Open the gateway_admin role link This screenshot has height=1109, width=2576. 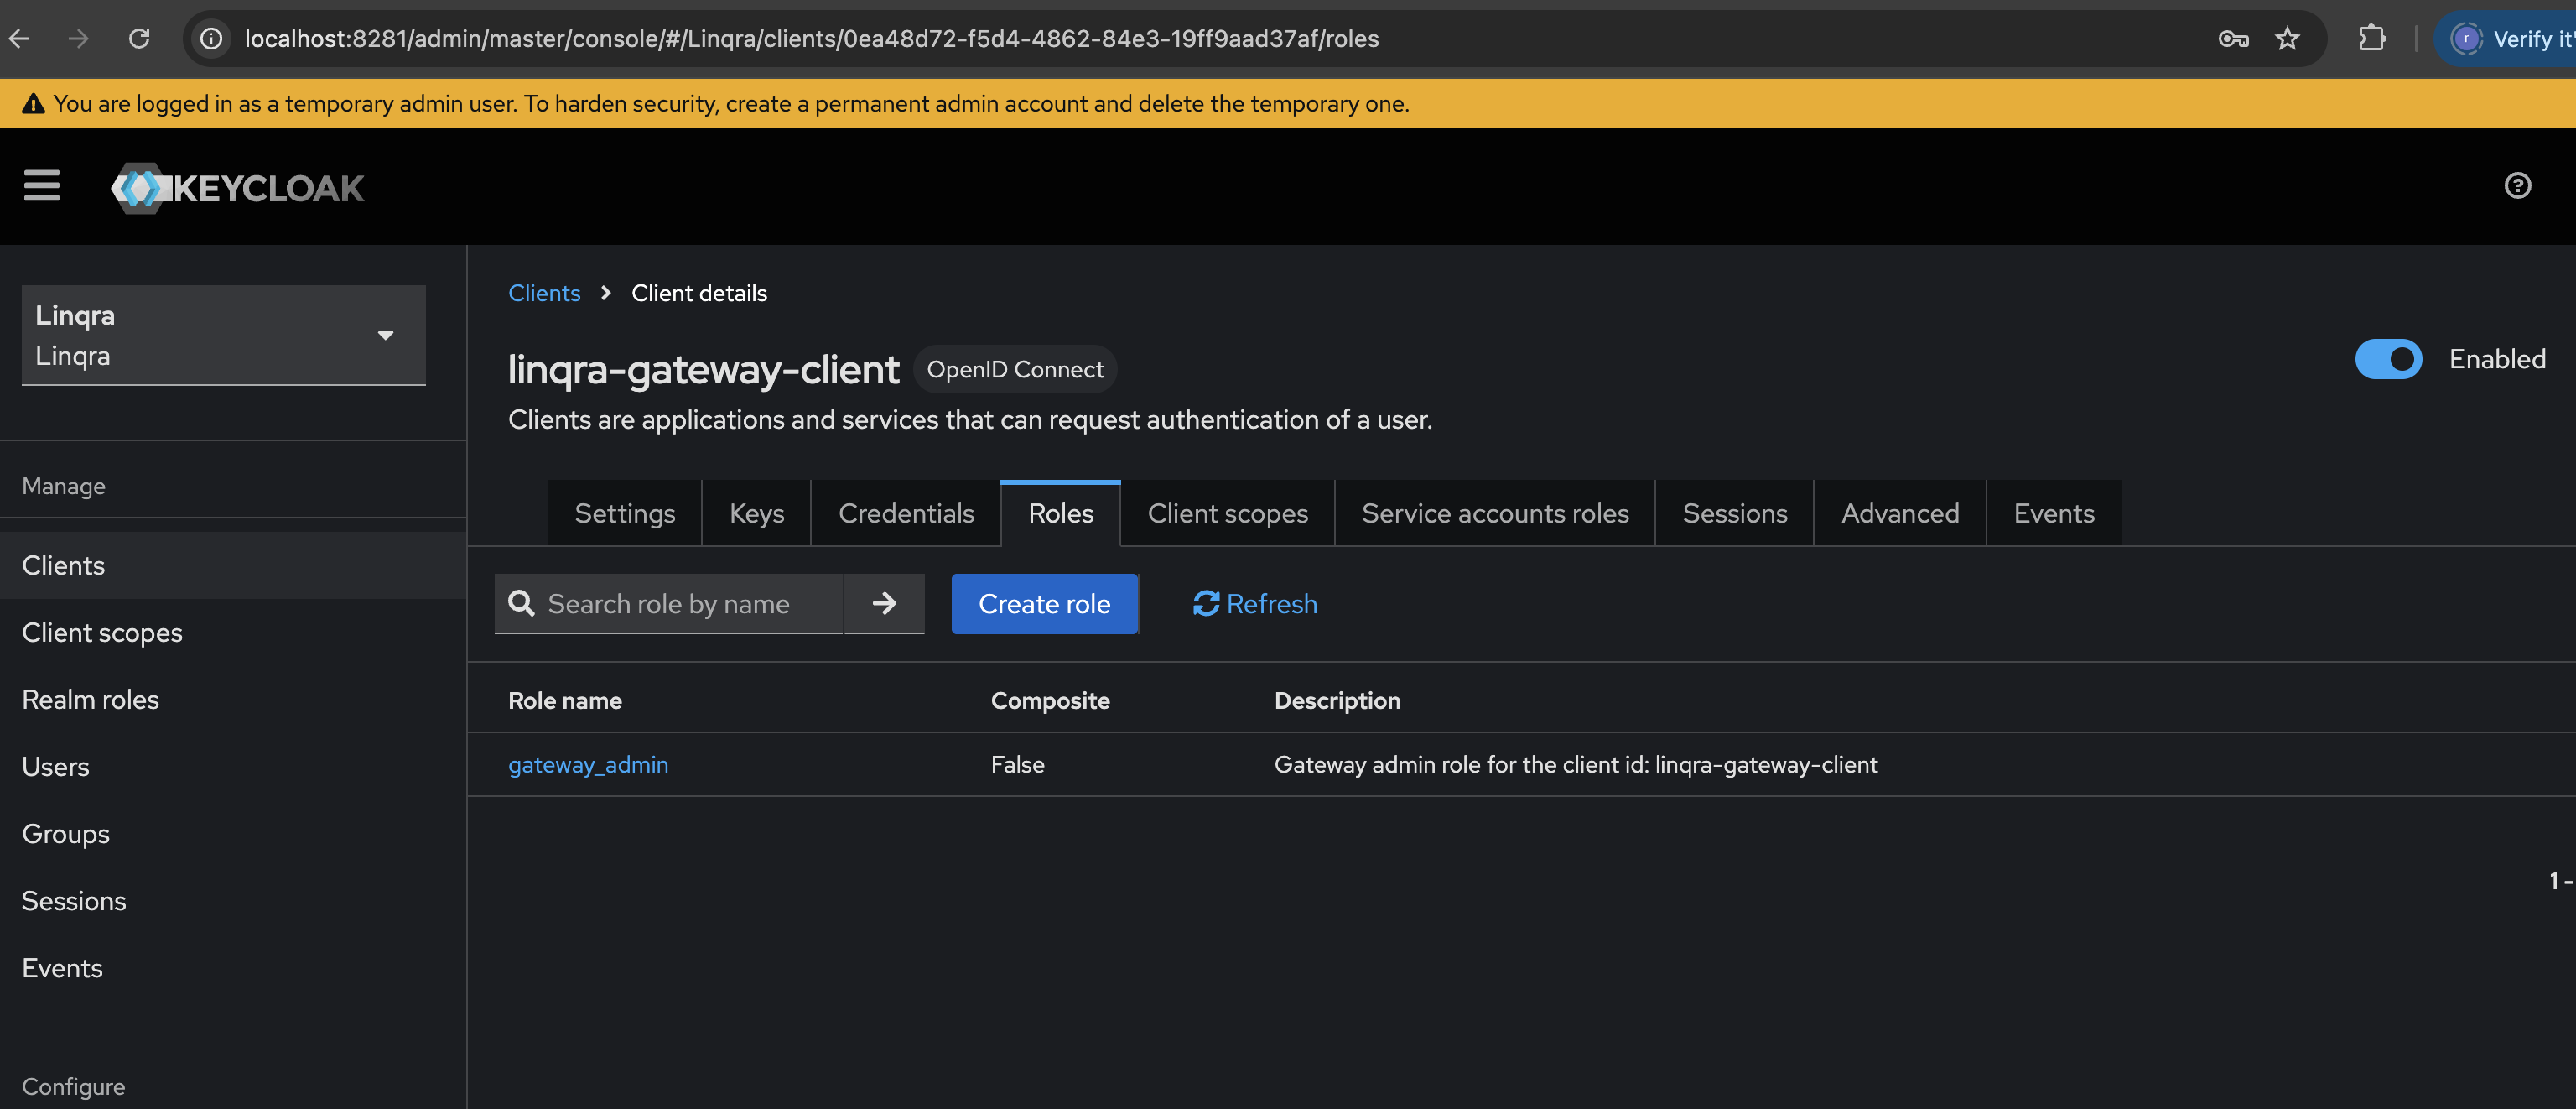pyautogui.click(x=588, y=764)
